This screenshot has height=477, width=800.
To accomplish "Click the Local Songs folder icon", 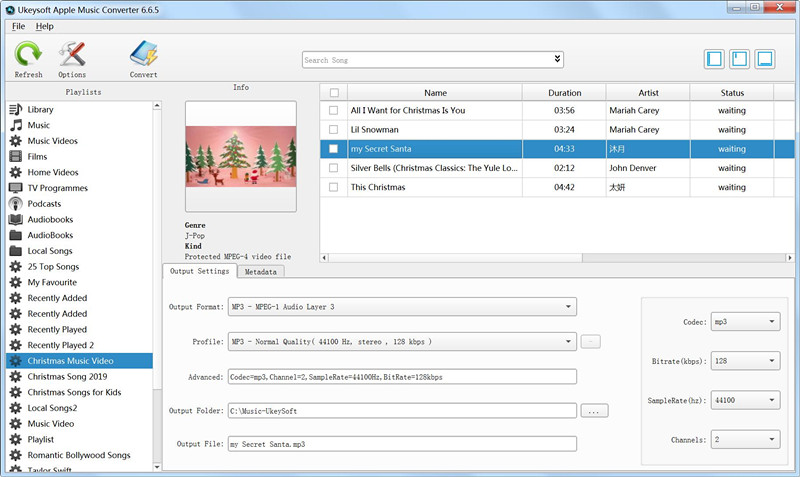I will [16, 250].
